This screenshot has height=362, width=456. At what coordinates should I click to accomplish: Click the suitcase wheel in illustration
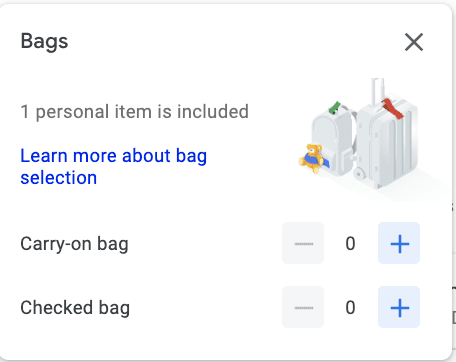[360, 173]
